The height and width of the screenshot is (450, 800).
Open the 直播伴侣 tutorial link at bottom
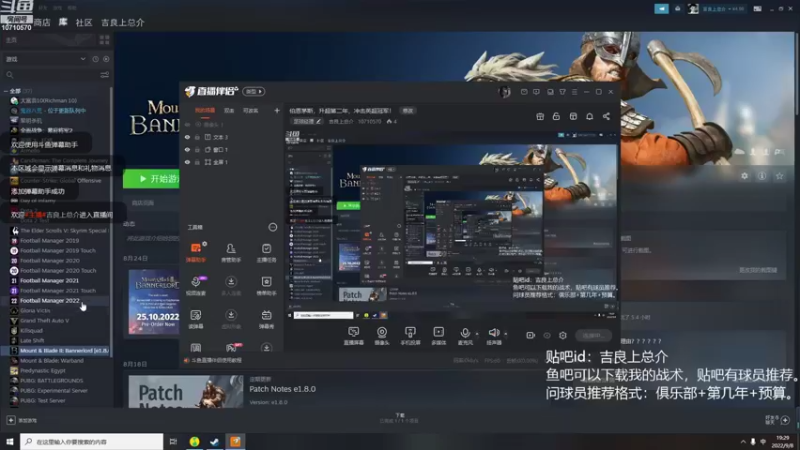point(213,360)
